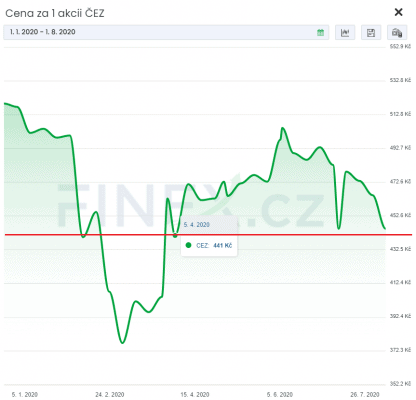Open the green calendar date picker icon

tap(320, 32)
